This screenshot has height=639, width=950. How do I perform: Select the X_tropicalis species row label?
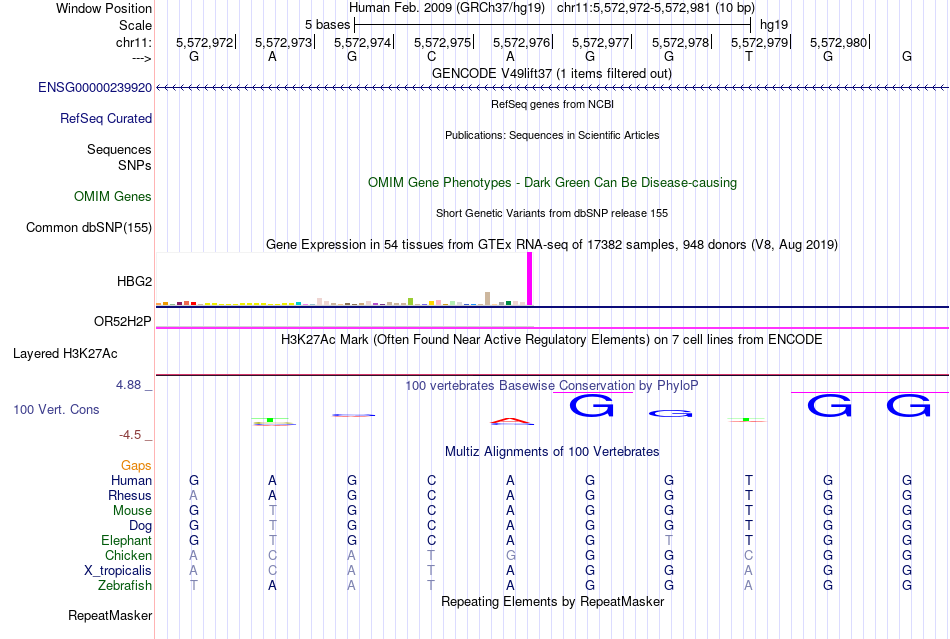coord(118,571)
